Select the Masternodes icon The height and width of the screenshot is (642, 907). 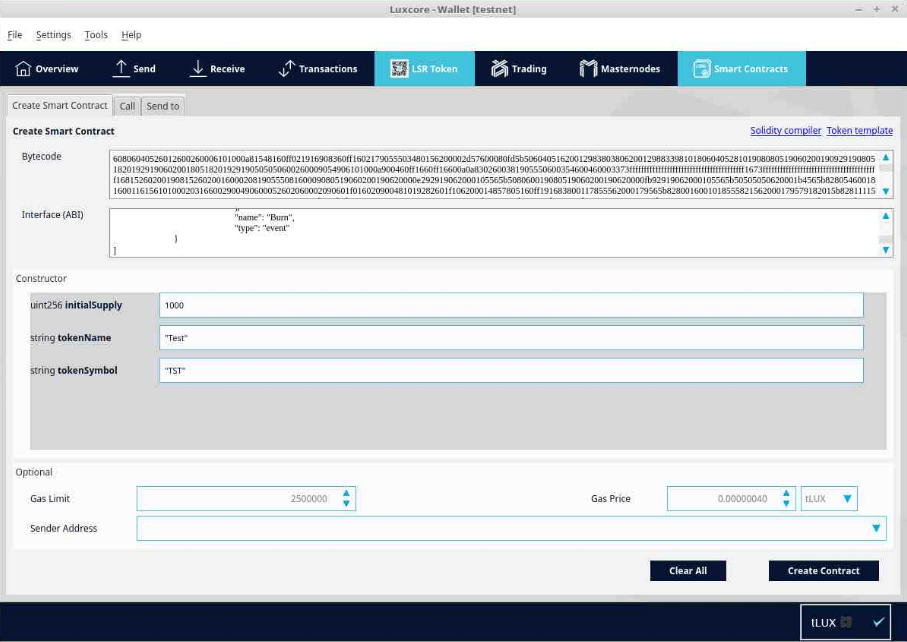point(590,68)
